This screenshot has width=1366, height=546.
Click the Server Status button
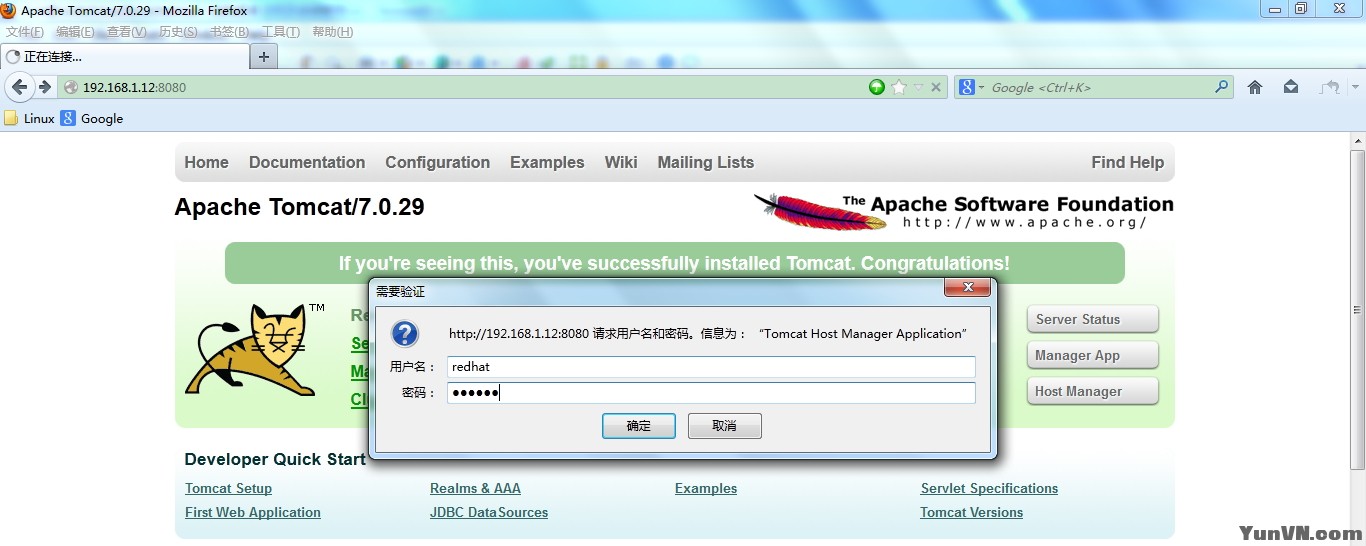point(1092,319)
